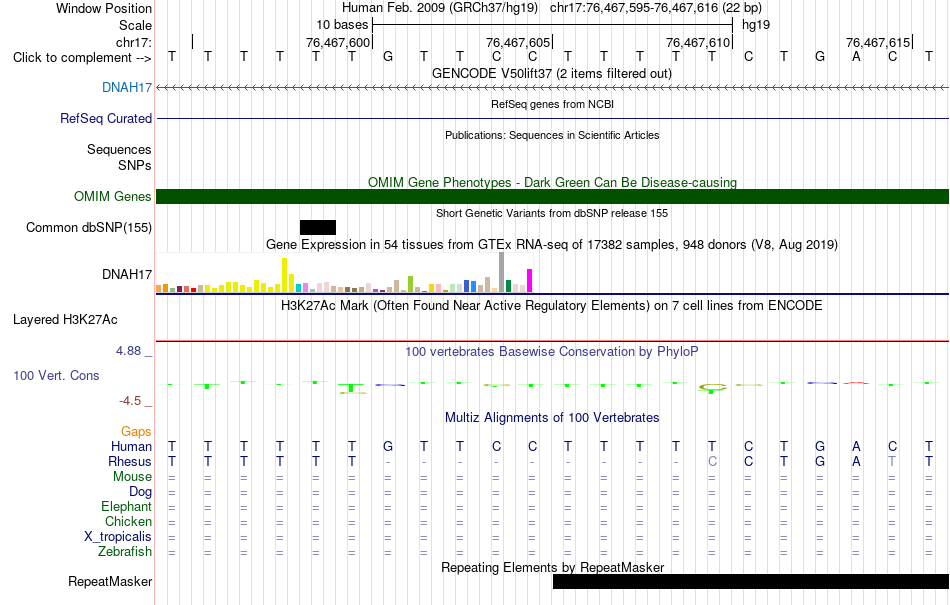Click the Window Position label

pyautogui.click(x=104, y=8)
